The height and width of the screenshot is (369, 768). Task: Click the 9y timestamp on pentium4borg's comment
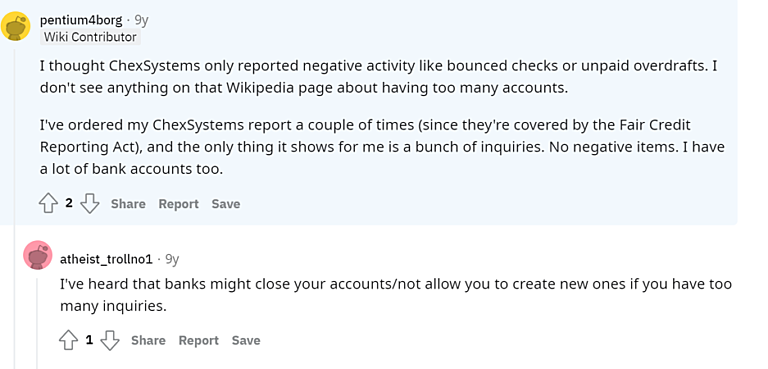point(142,20)
